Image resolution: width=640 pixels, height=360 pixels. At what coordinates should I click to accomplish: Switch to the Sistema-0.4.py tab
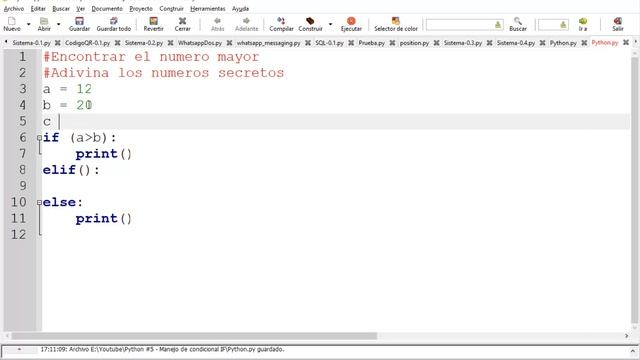click(x=516, y=43)
